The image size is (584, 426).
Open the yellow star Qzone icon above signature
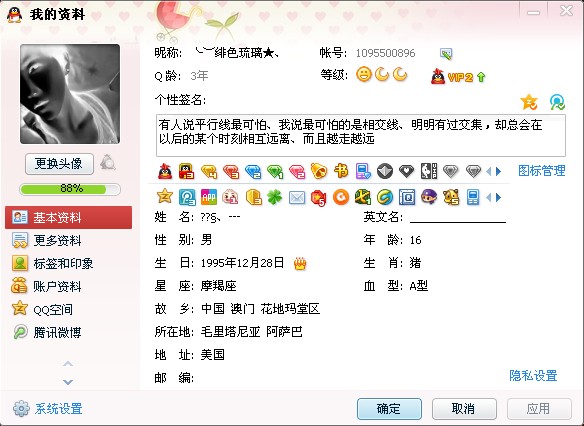(529, 102)
